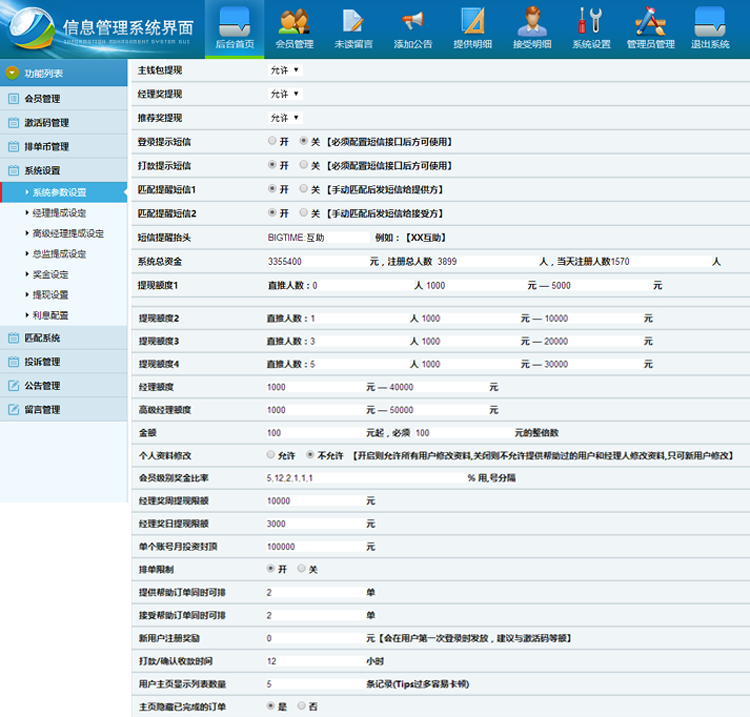Click 系统总资金 value 3355400 field
750x717 pixels.
317,262
